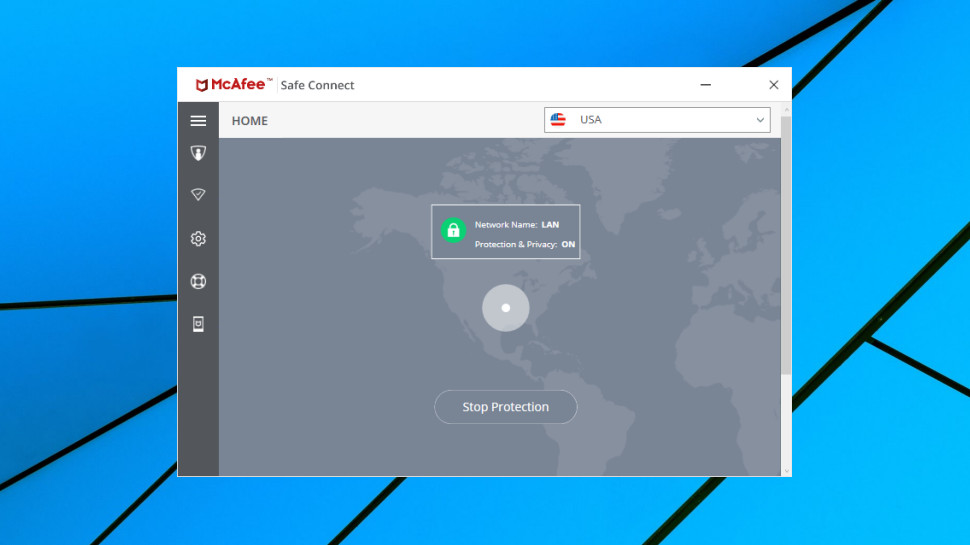
Task: Click the location pin circle on map
Action: (505, 308)
